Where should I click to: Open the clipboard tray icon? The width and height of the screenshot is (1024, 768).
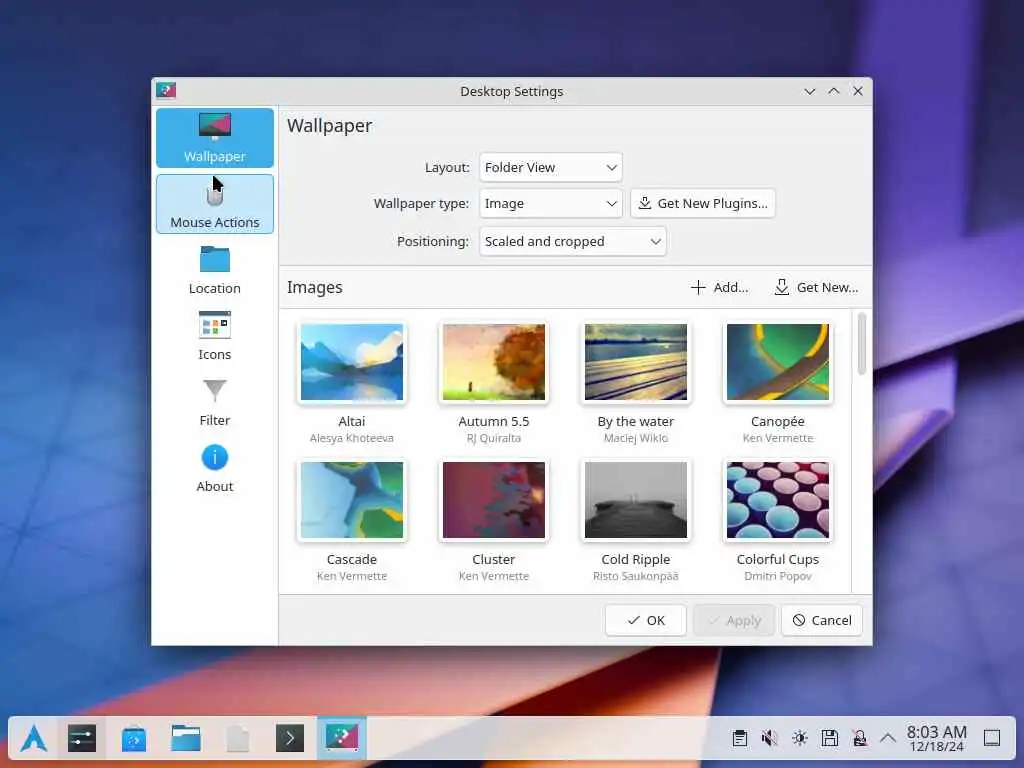739,739
